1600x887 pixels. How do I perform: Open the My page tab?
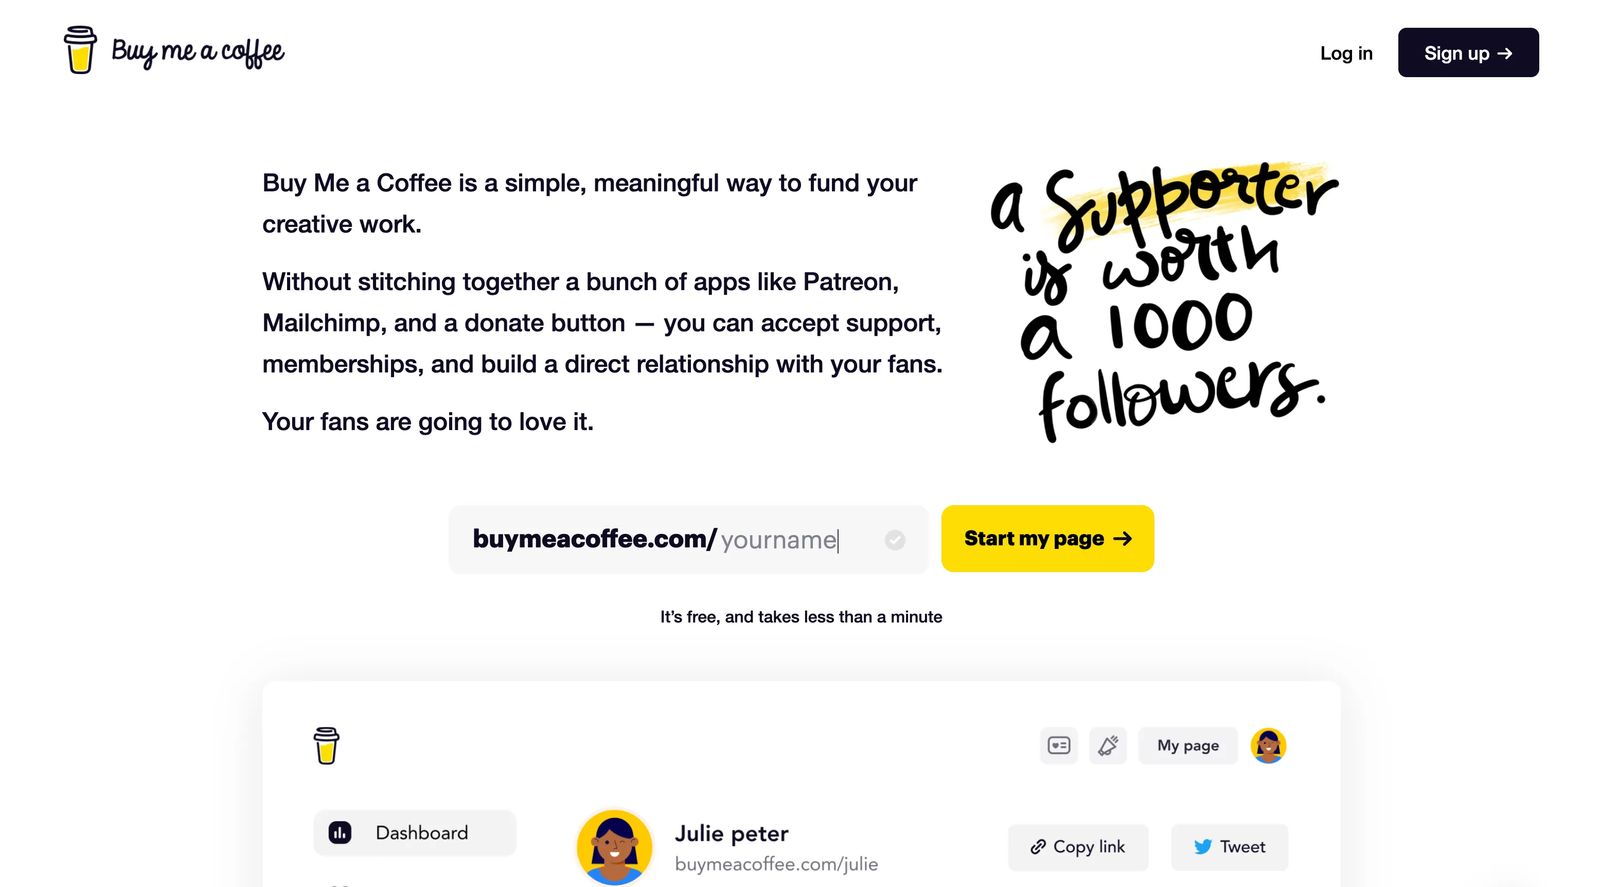point(1188,745)
